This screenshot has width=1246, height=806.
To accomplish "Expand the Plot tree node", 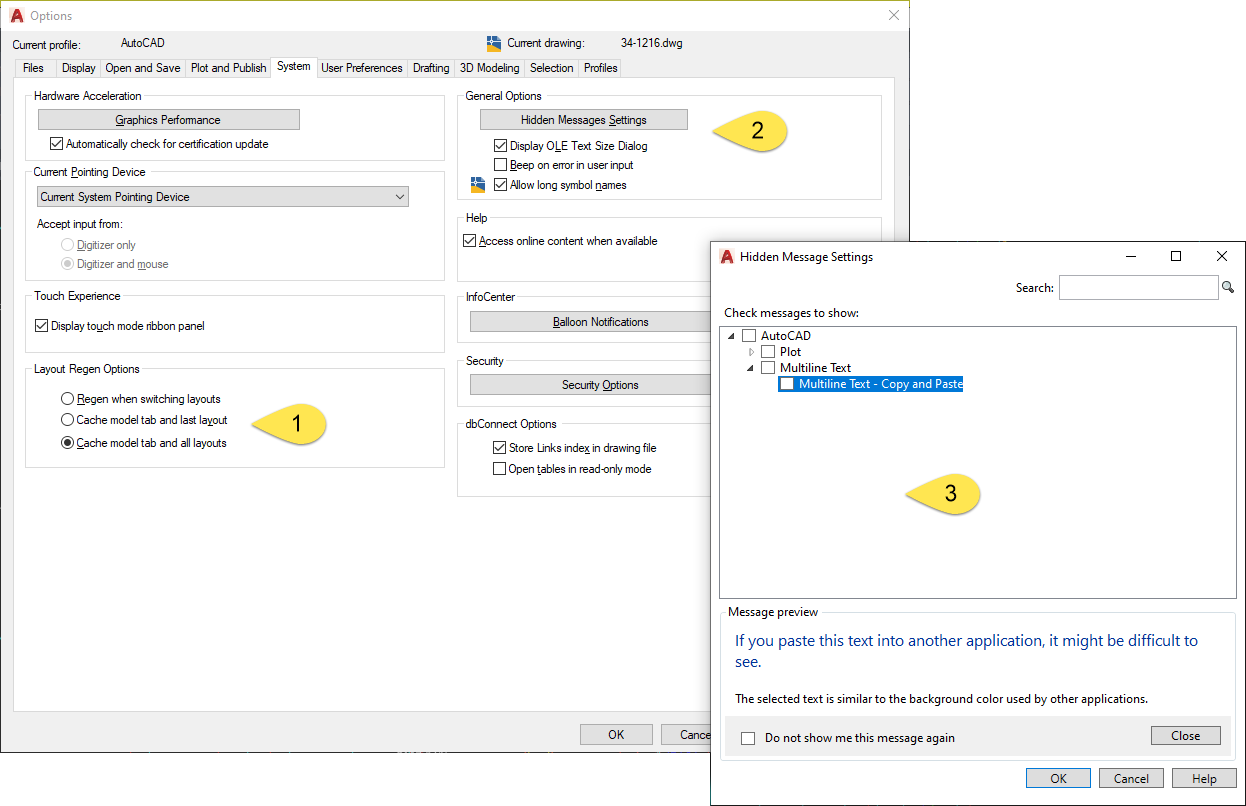I will [752, 352].
